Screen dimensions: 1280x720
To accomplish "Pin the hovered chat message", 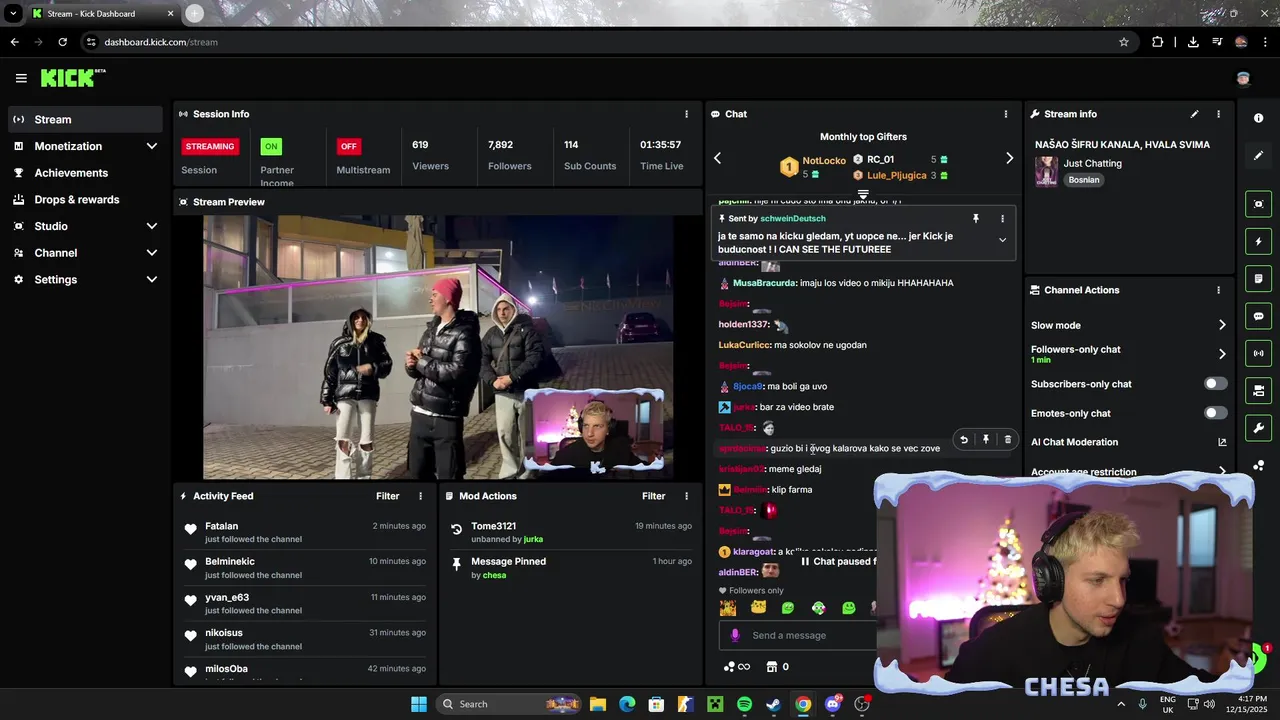I will pos(986,439).
